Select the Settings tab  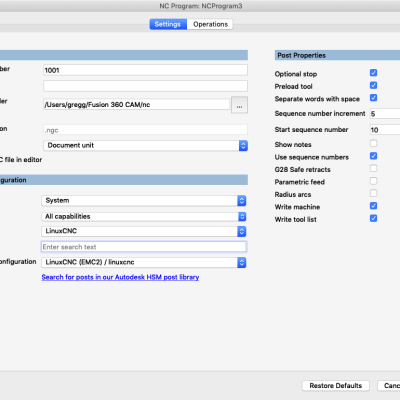click(x=168, y=24)
